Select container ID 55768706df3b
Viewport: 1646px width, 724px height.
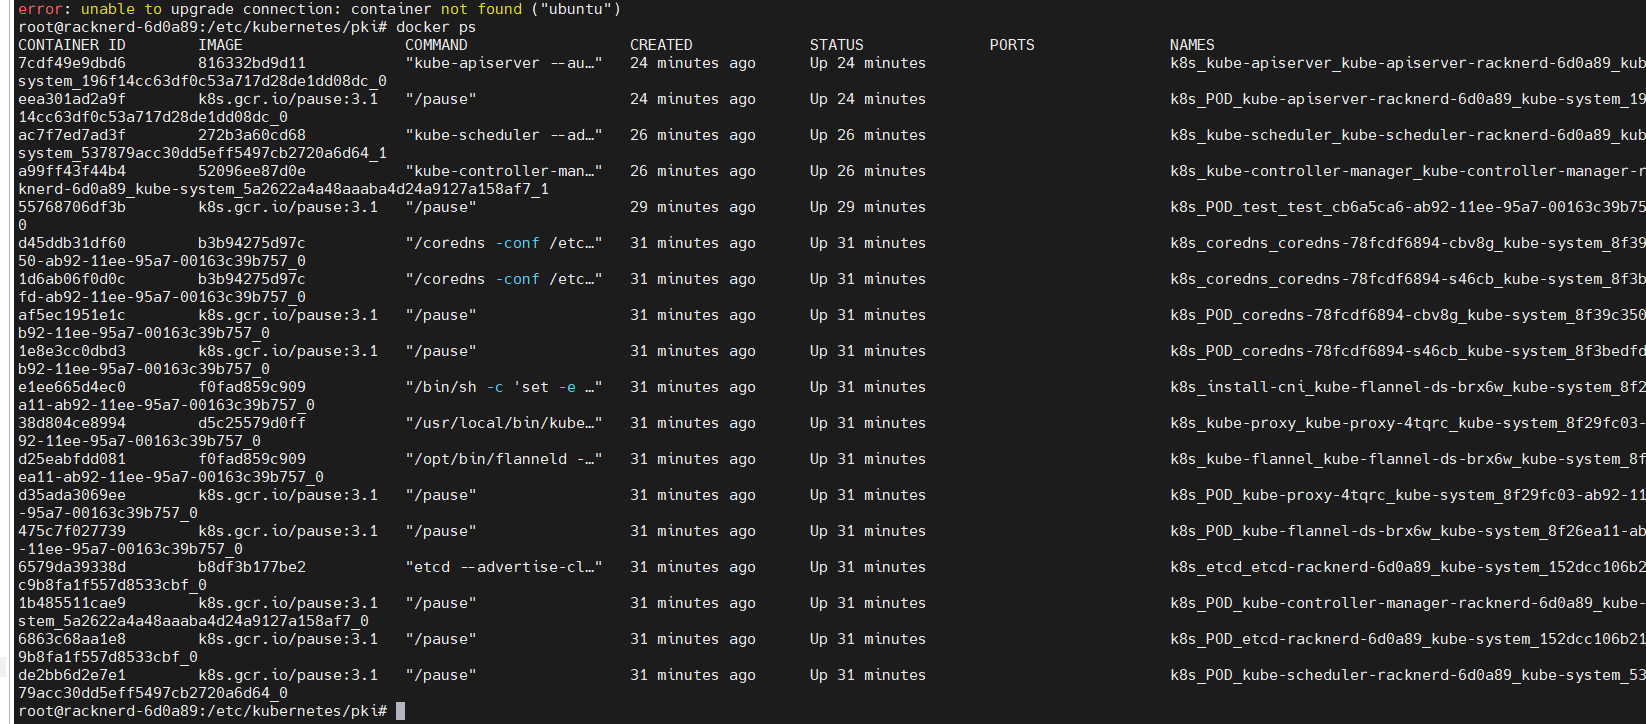pos(72,207)
